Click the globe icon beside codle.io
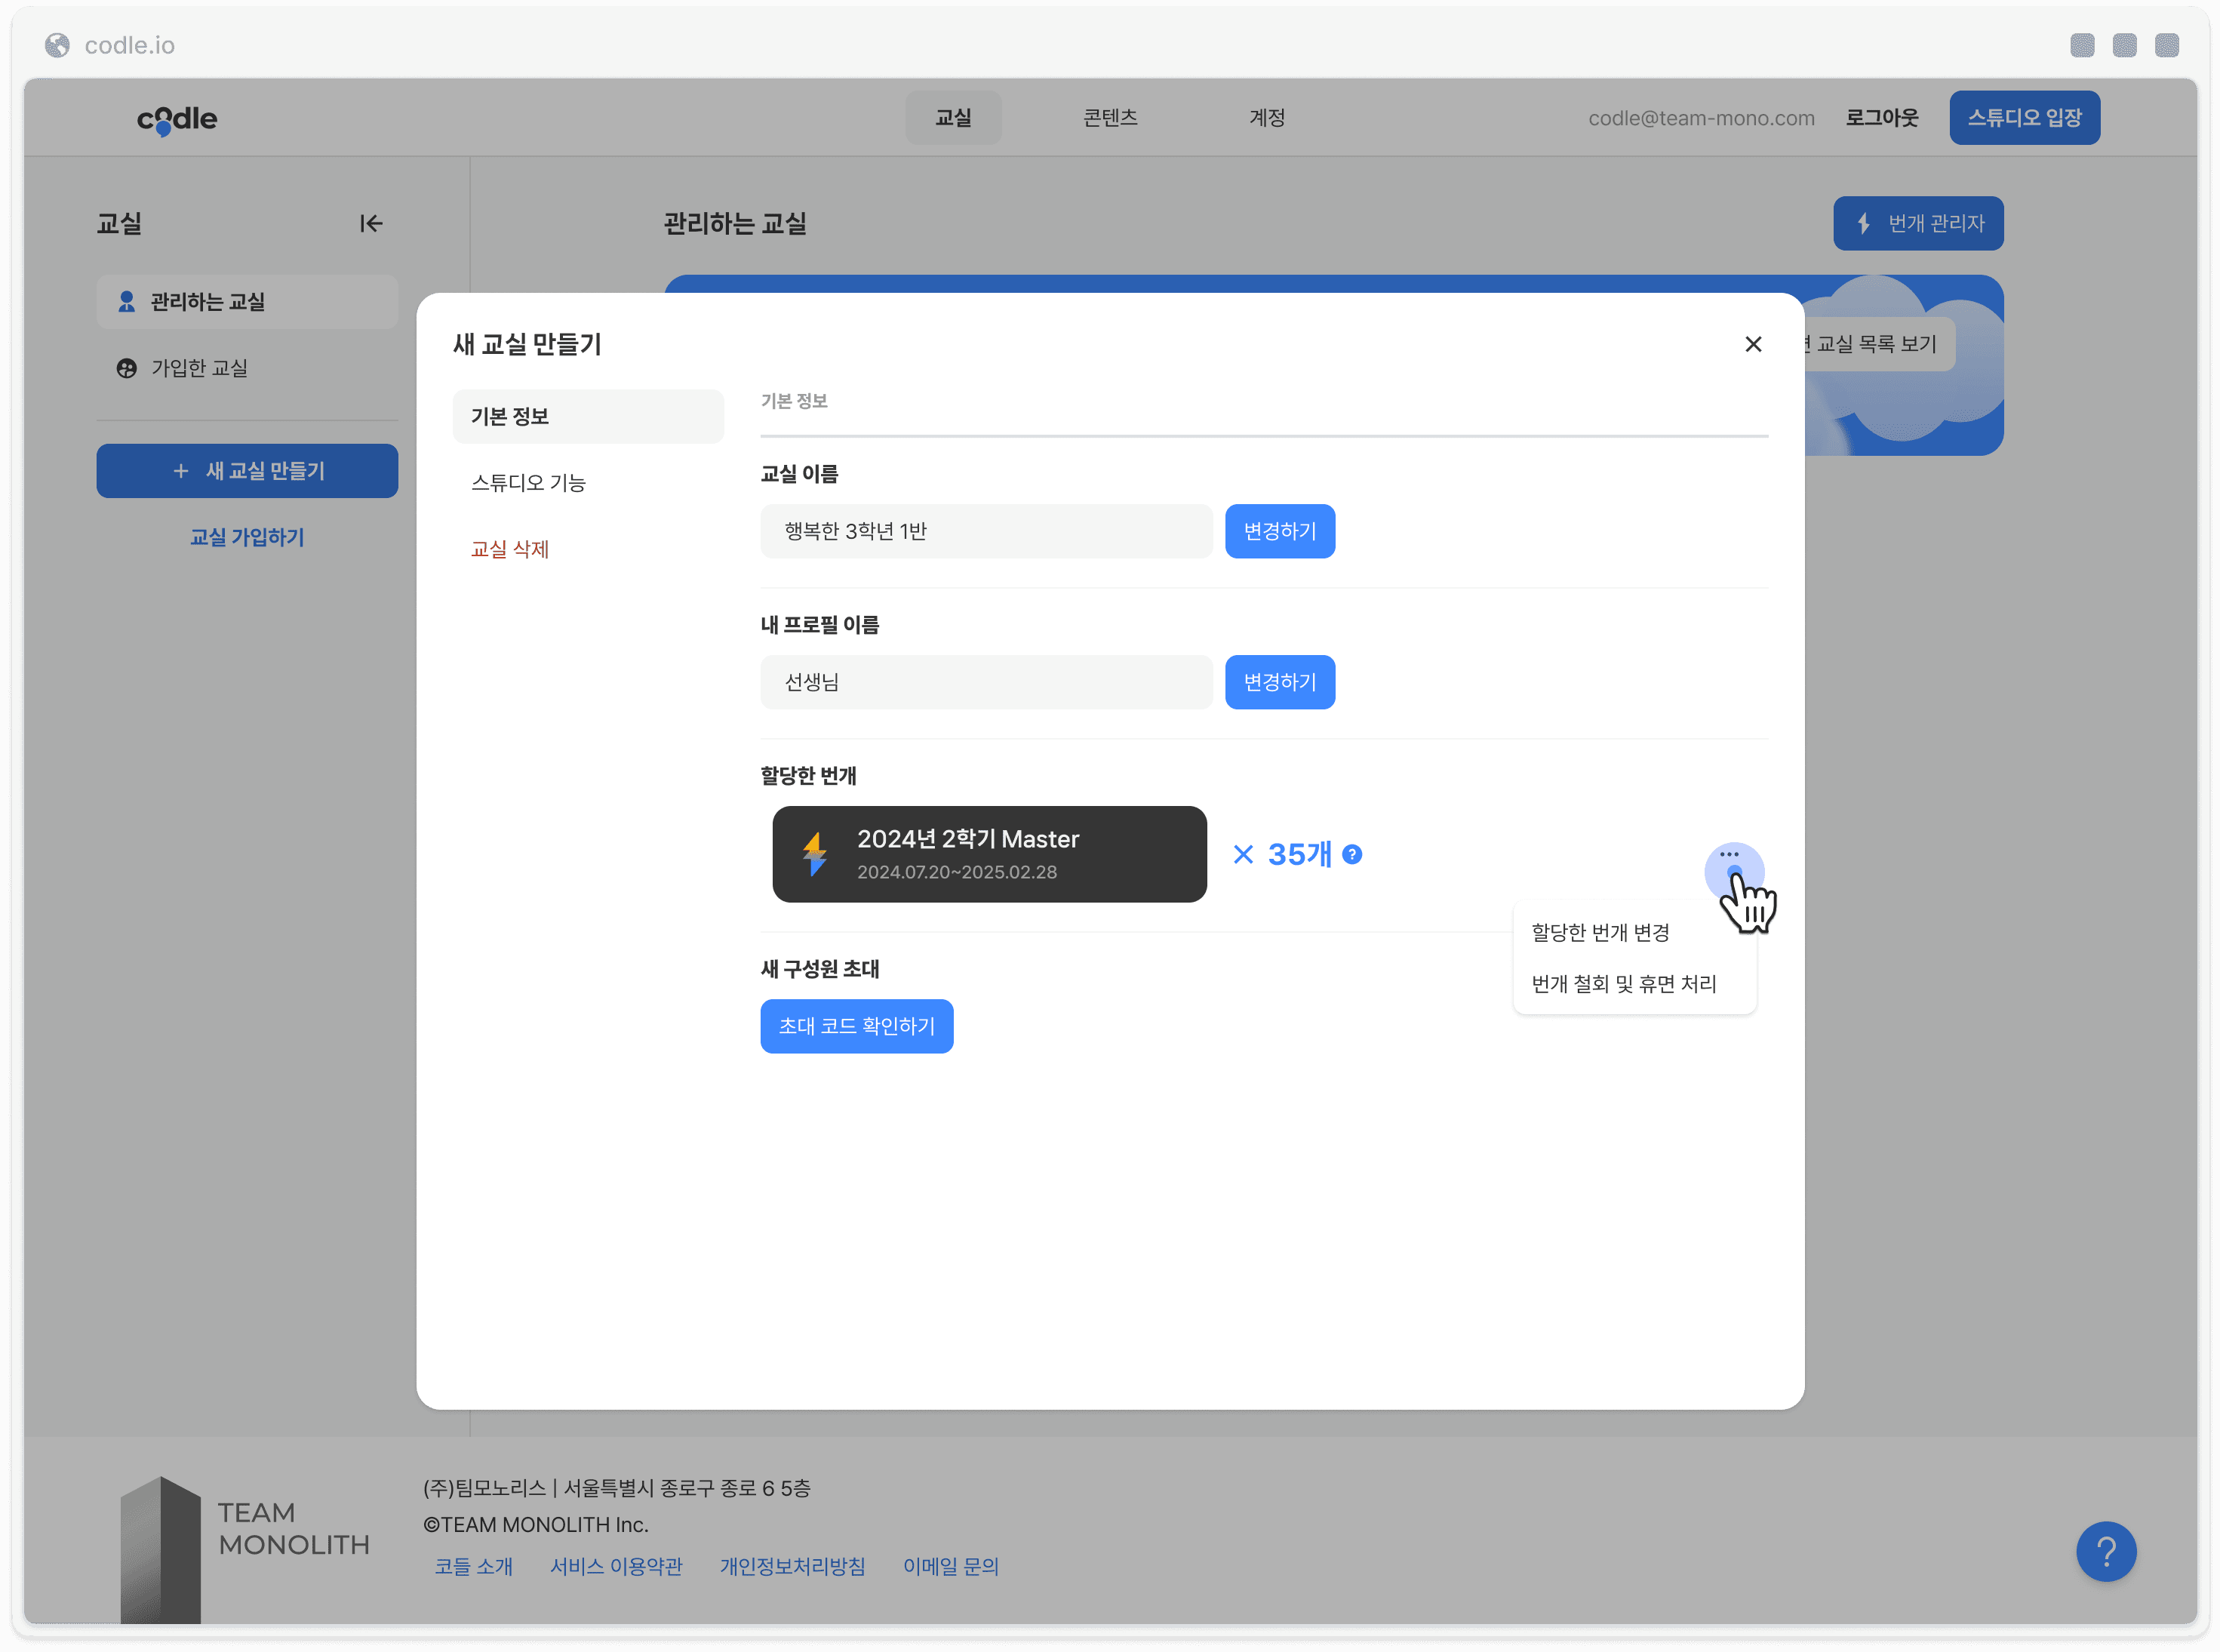 pyautogui.click(x=57, y=45)
